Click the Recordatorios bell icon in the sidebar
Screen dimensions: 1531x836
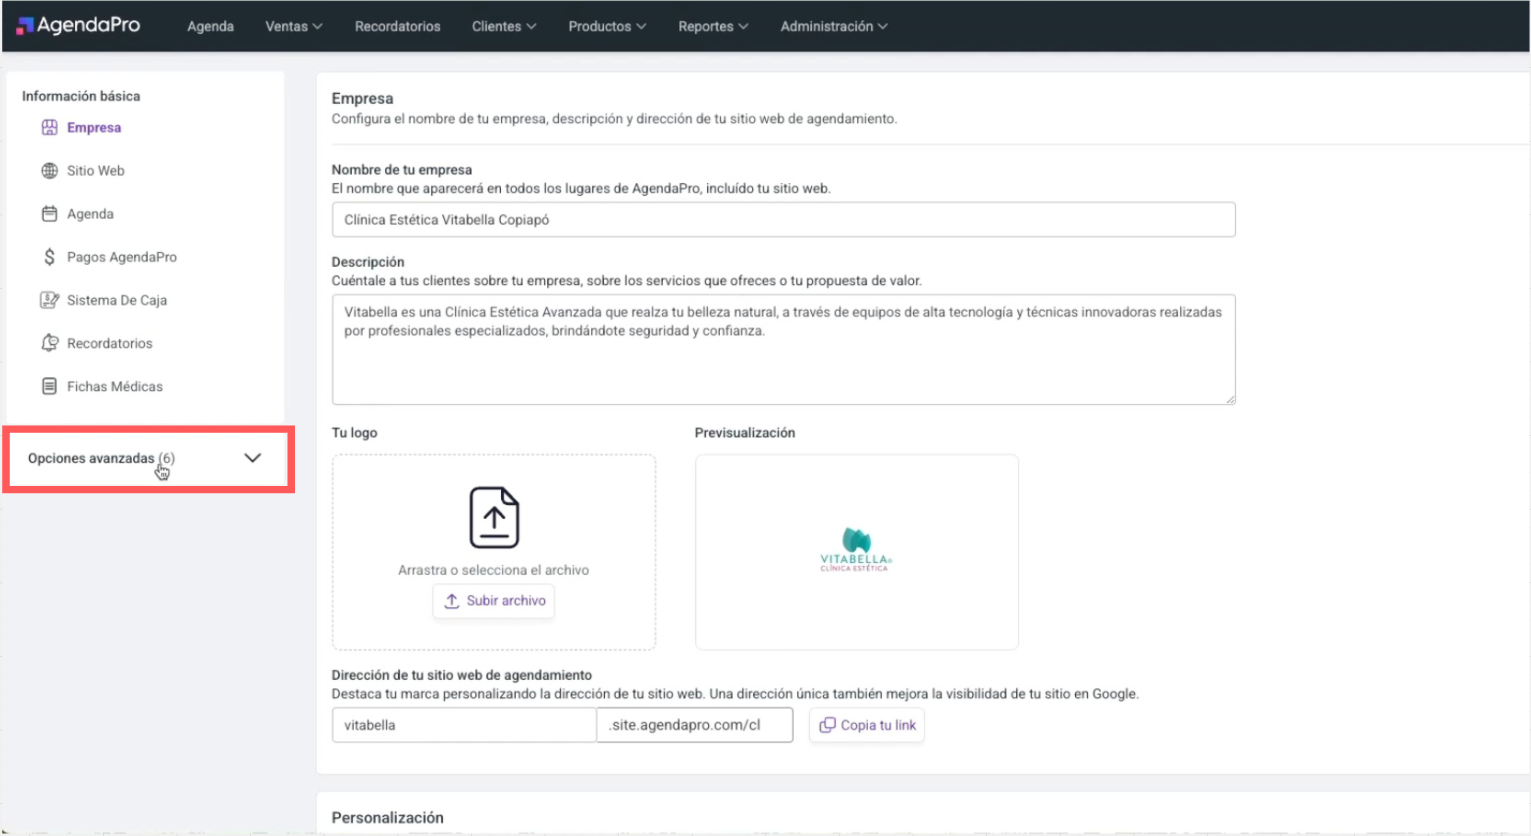[49, 343]
